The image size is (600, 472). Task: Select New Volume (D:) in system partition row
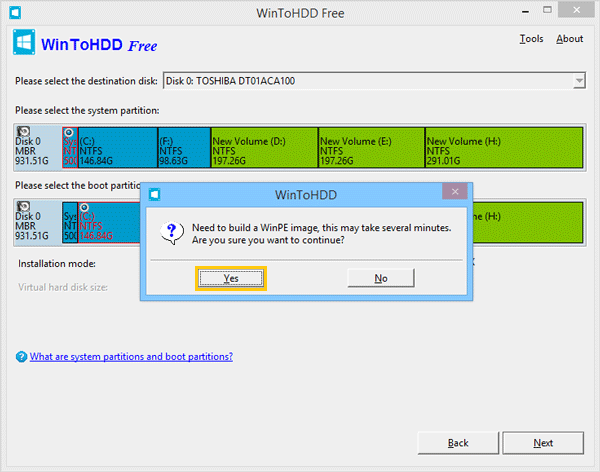pyautogui.click(x=263, y=150)
